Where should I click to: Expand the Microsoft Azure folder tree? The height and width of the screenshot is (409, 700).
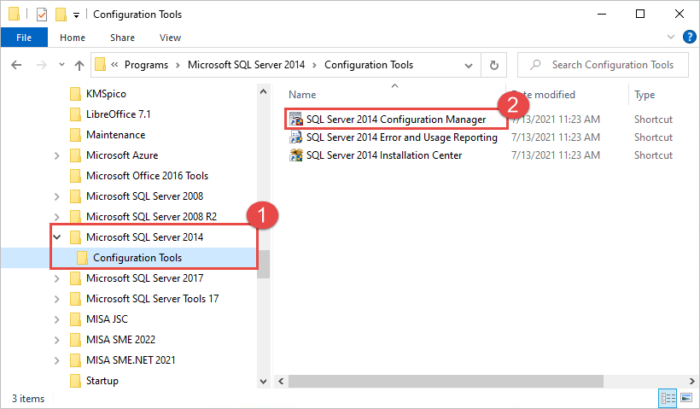coord(57,155)
